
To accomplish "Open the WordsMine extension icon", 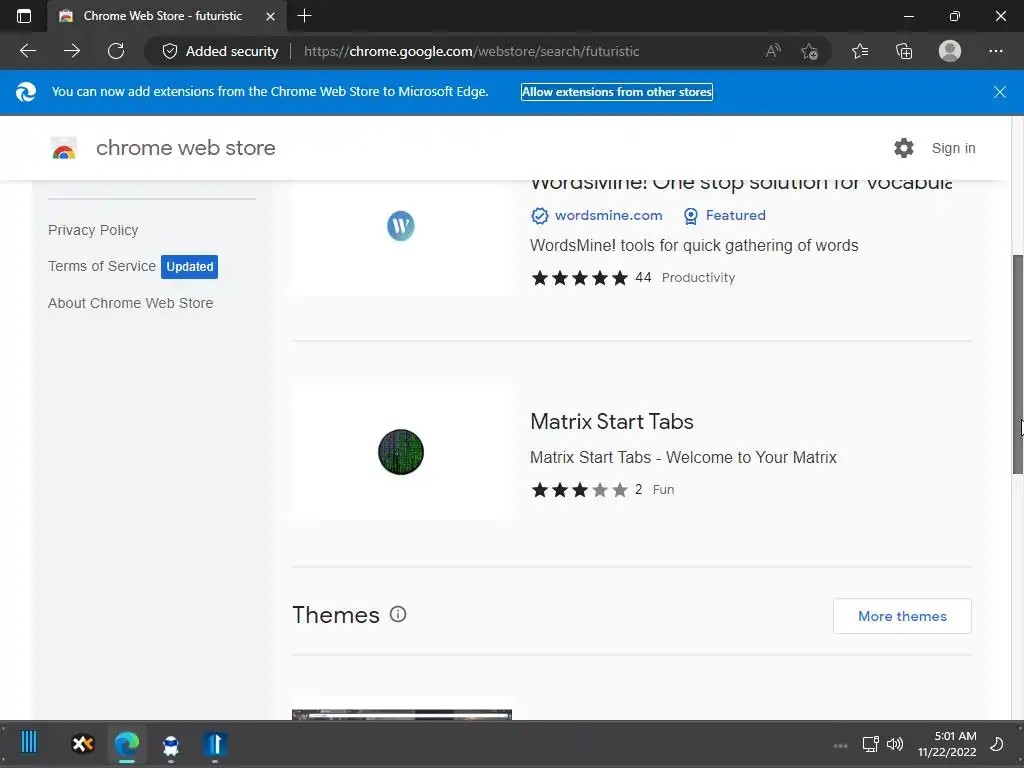I will coord(401,226).
